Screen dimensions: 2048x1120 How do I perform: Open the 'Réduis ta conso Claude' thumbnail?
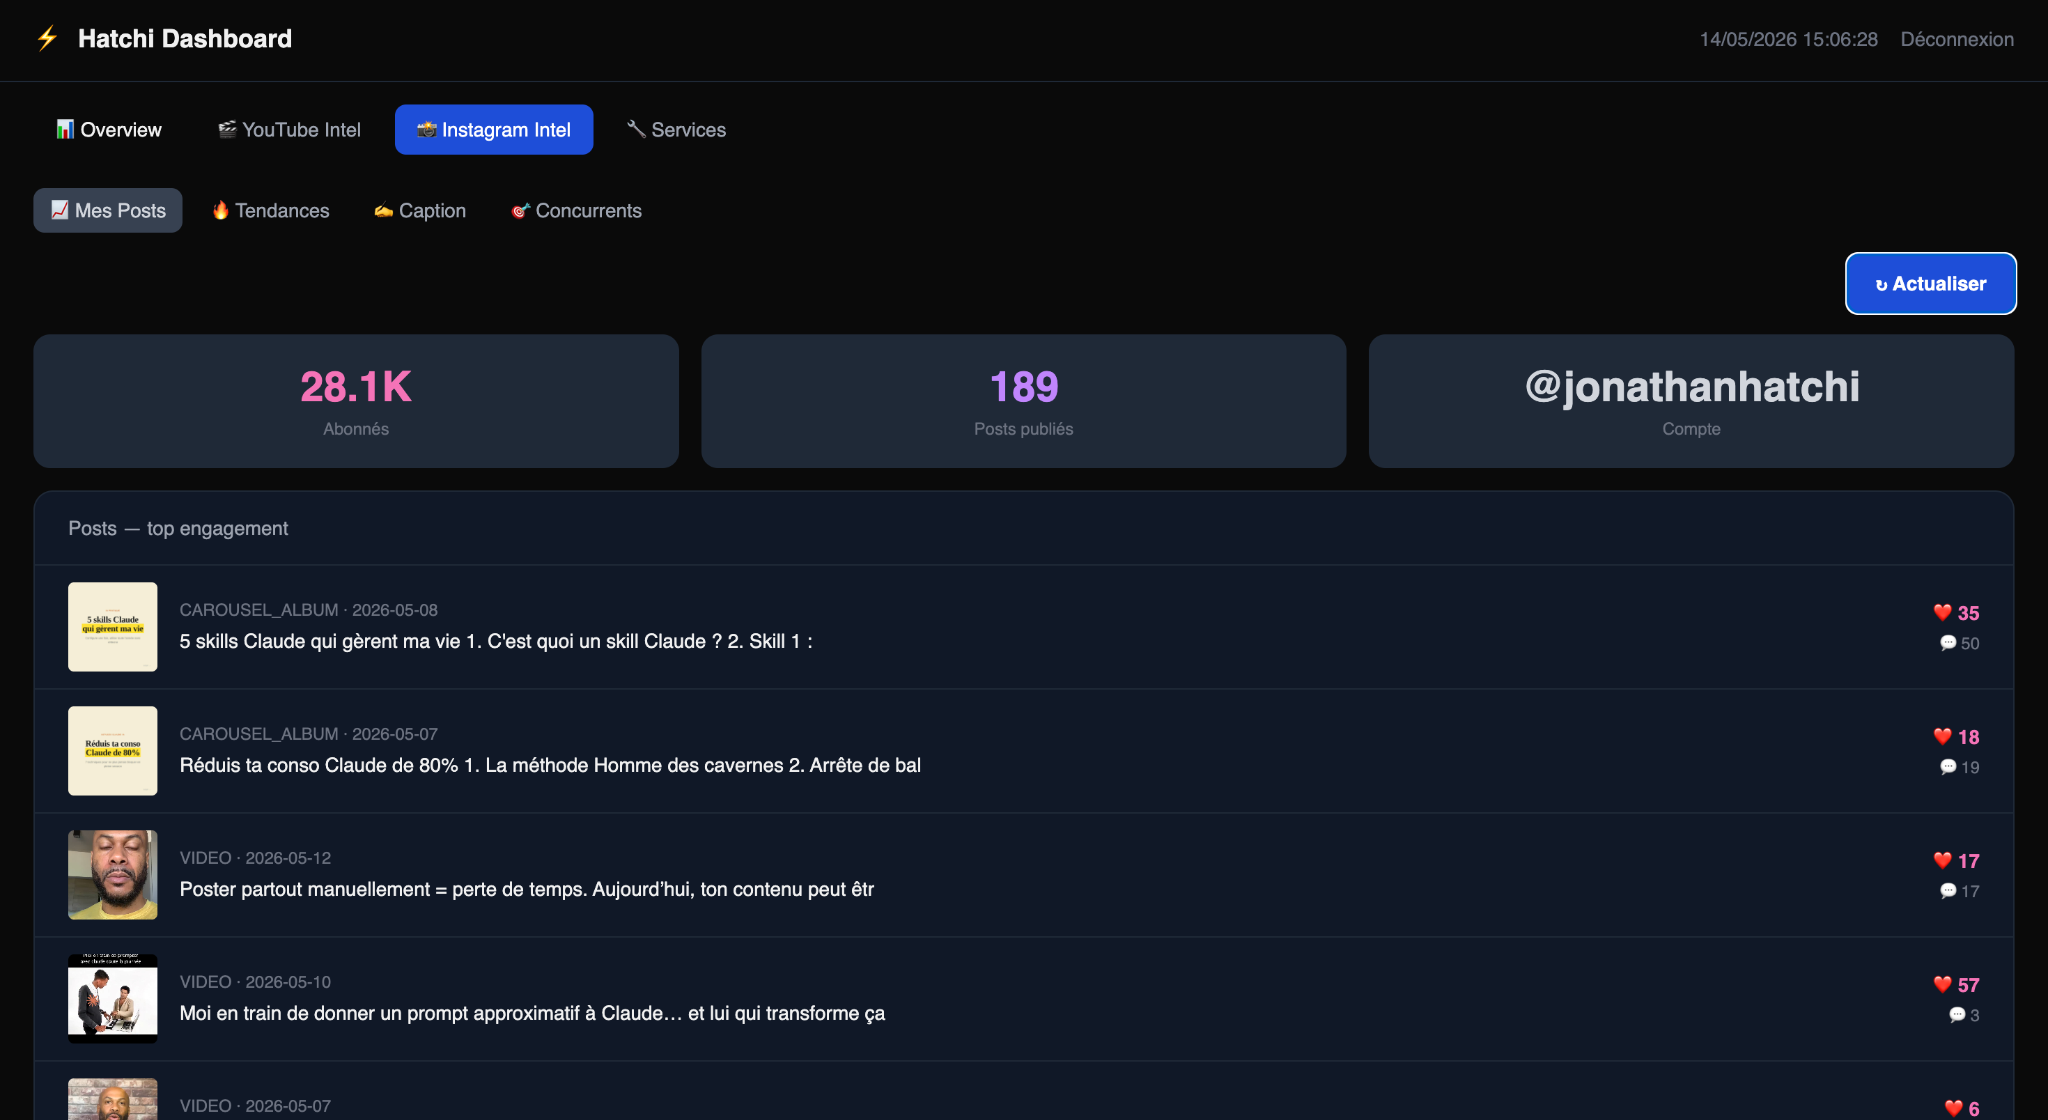pyautogui.click(x=113, y=751)
